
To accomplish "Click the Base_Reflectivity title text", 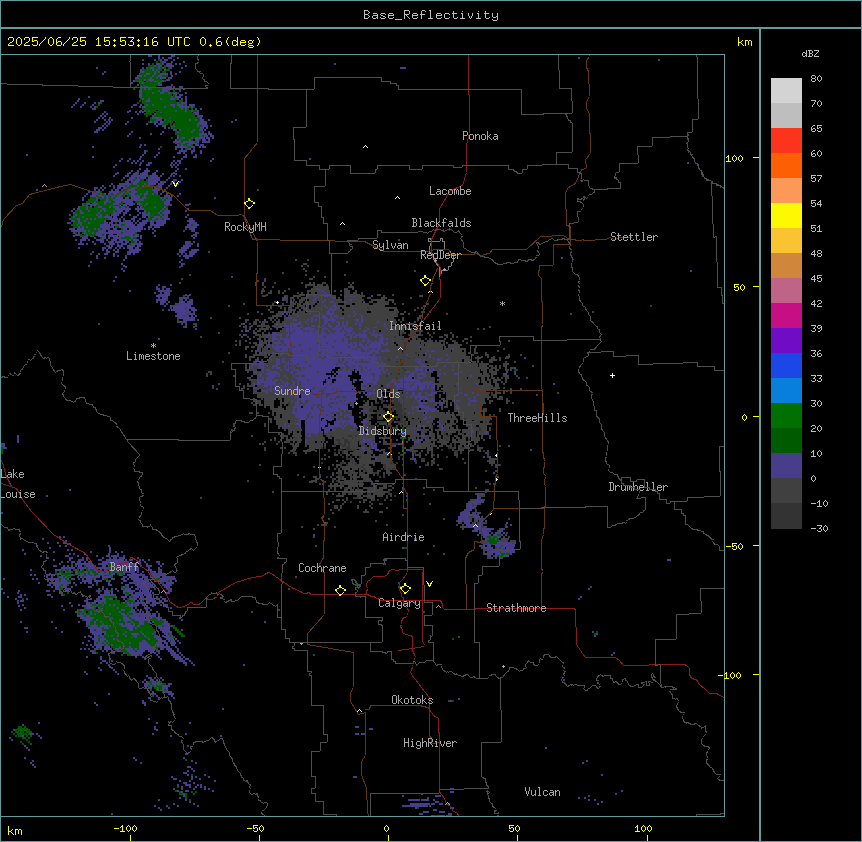I will tap(431, 15).
